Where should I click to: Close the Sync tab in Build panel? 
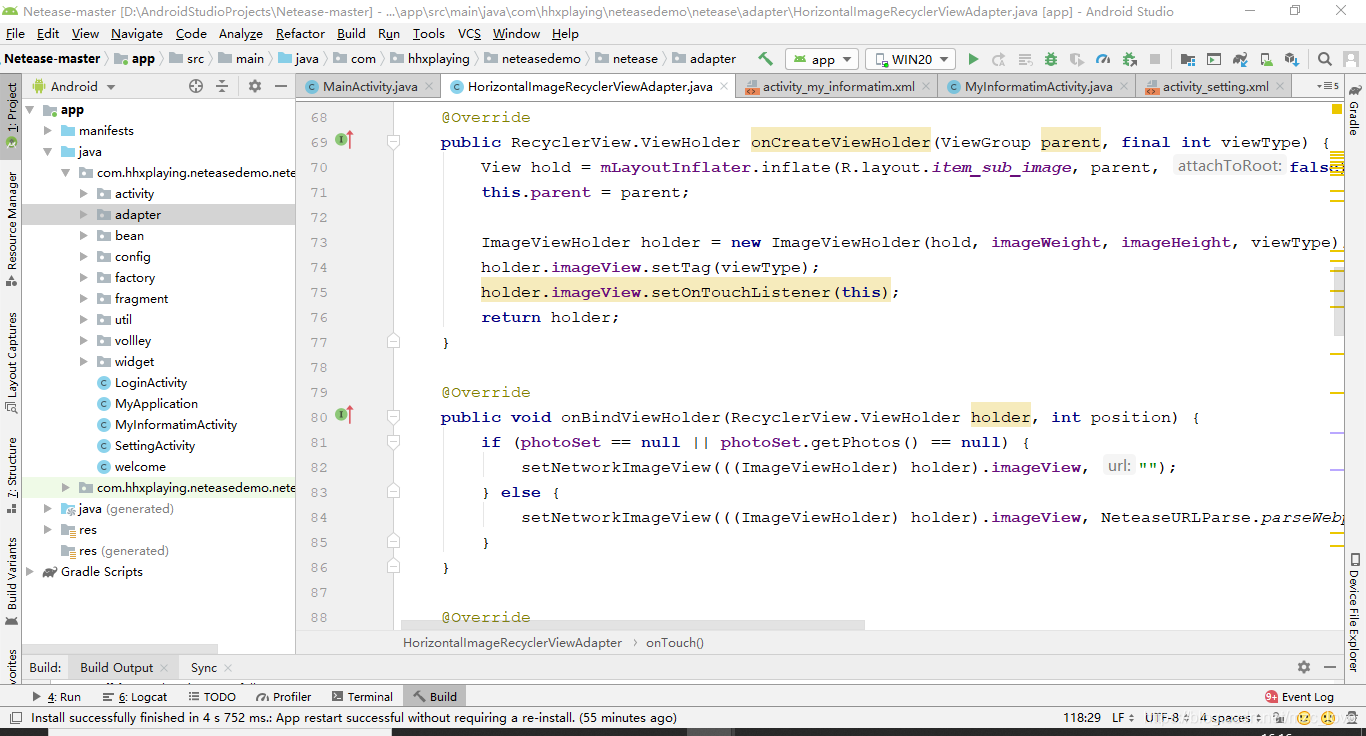point(228,667)
